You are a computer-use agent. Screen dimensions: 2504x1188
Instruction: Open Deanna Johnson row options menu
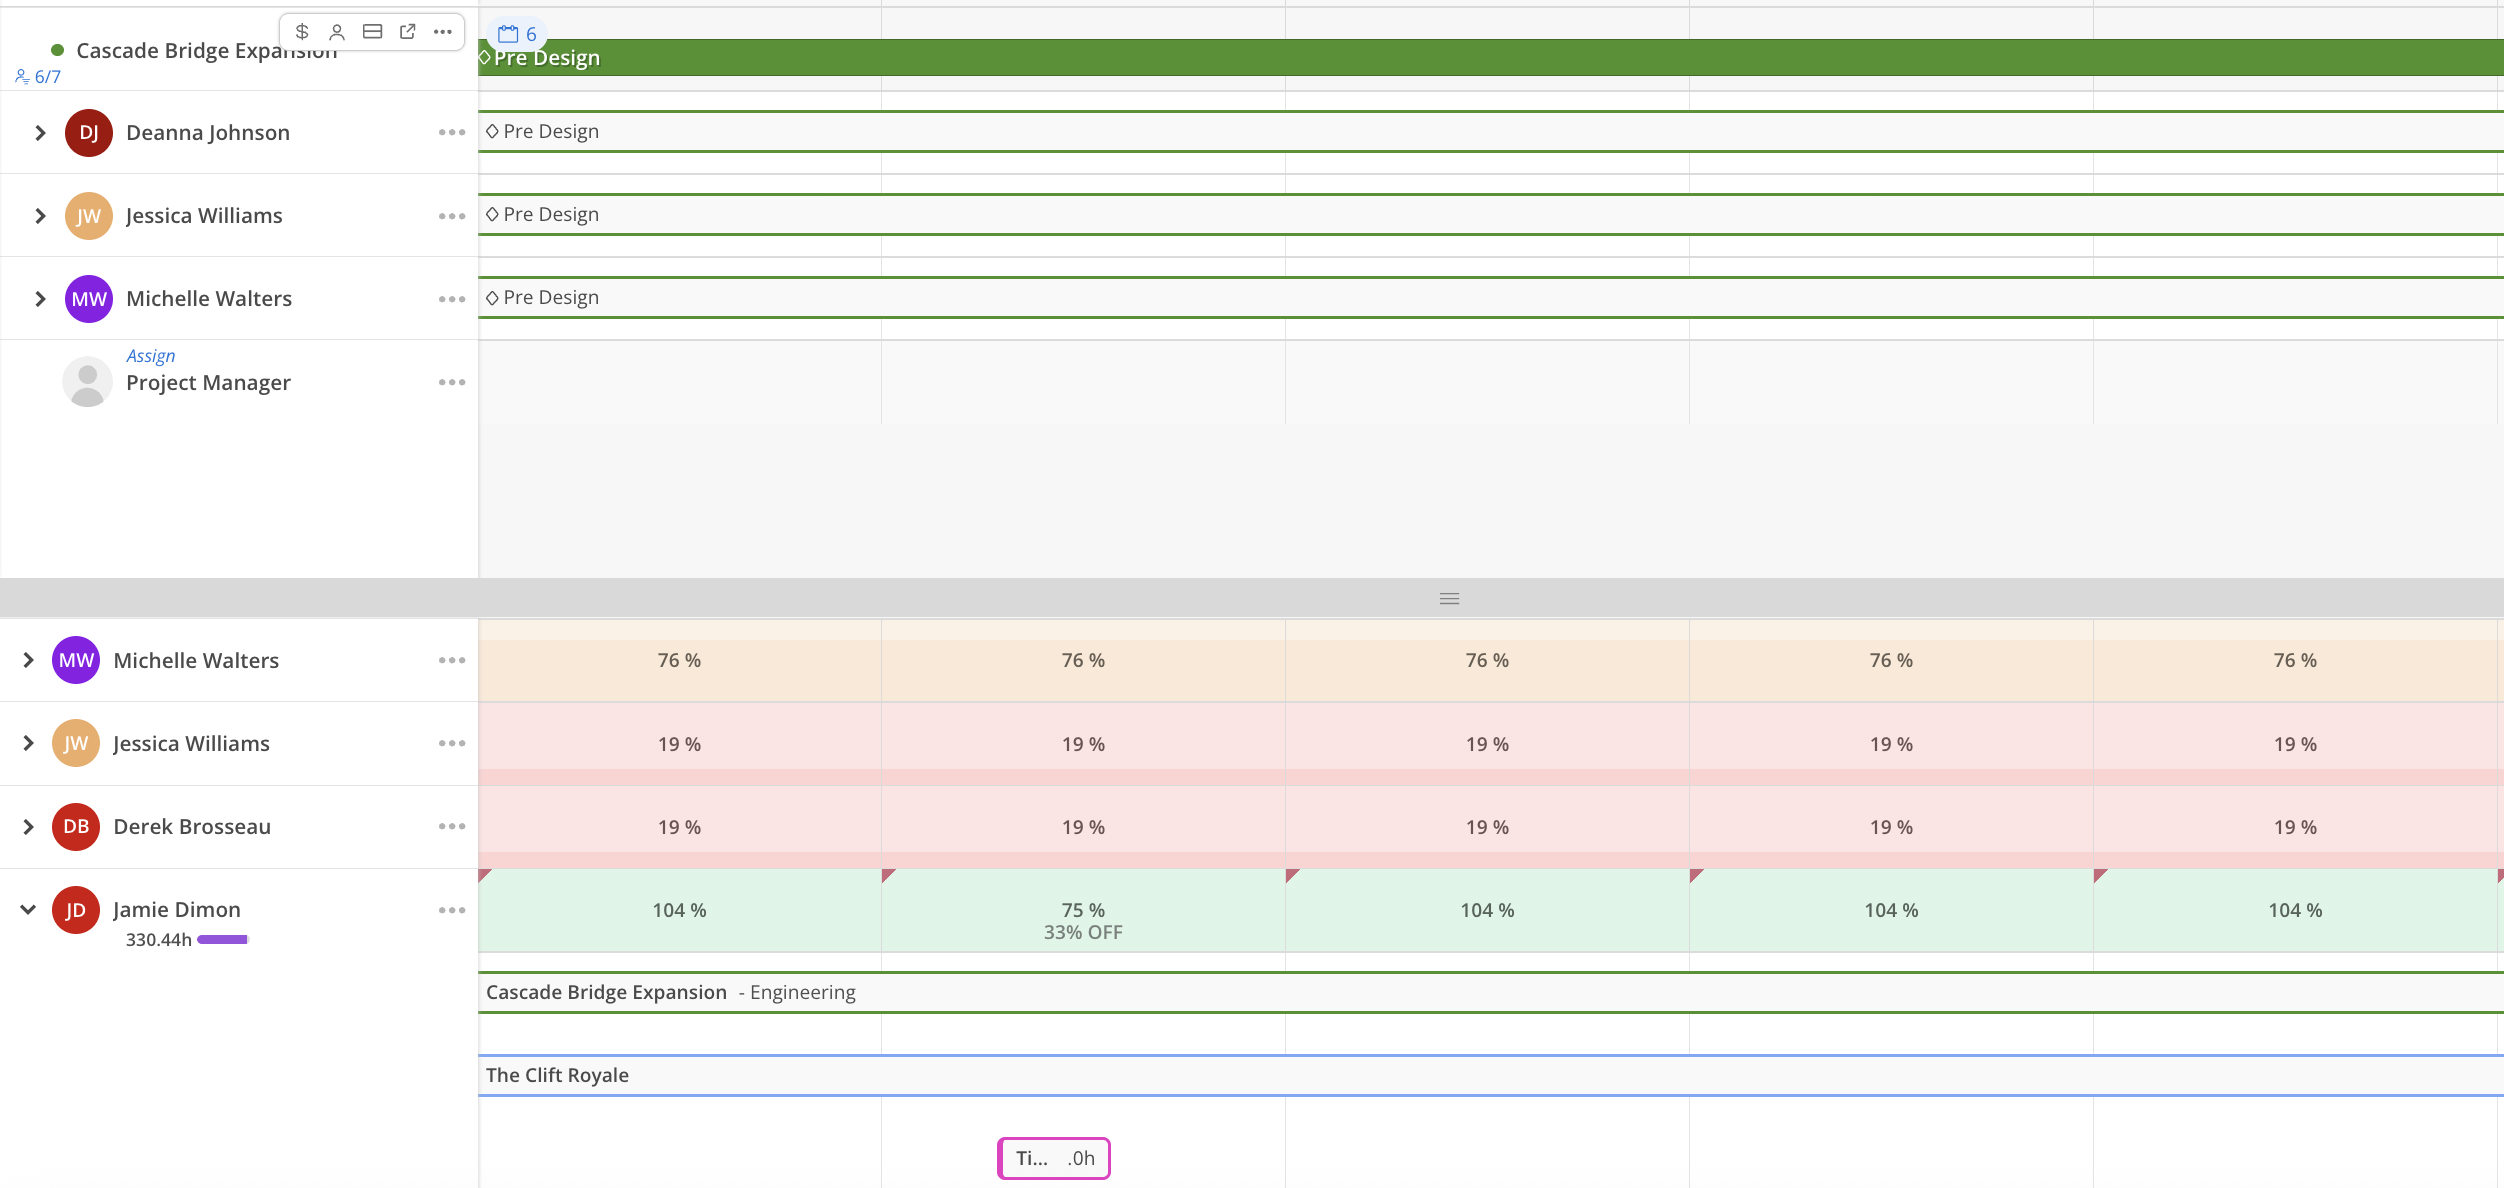point(452,132)
